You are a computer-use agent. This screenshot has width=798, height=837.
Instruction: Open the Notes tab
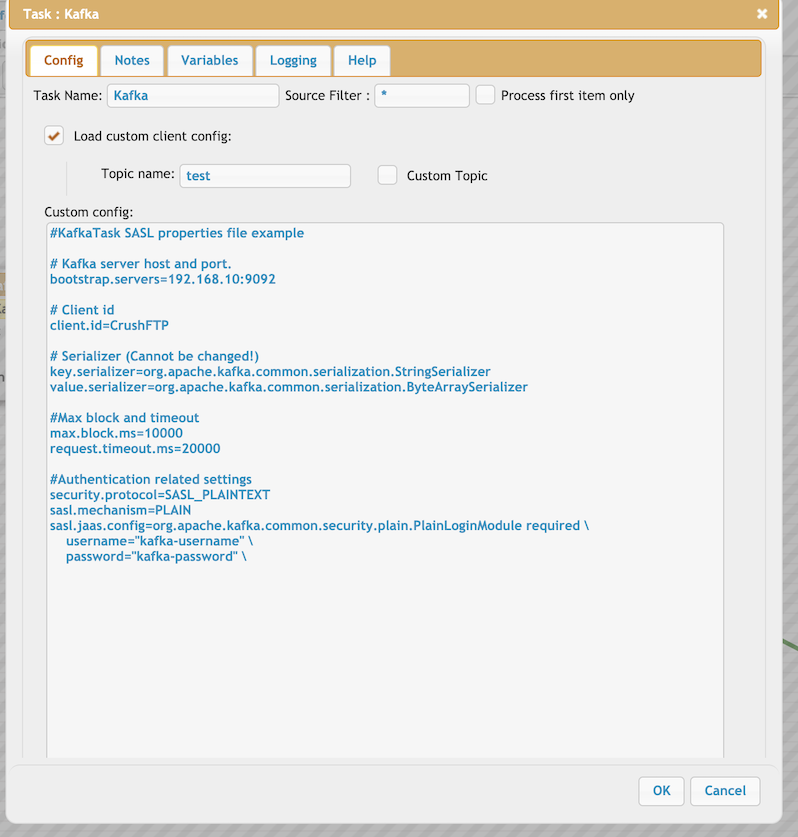(132, 60)
